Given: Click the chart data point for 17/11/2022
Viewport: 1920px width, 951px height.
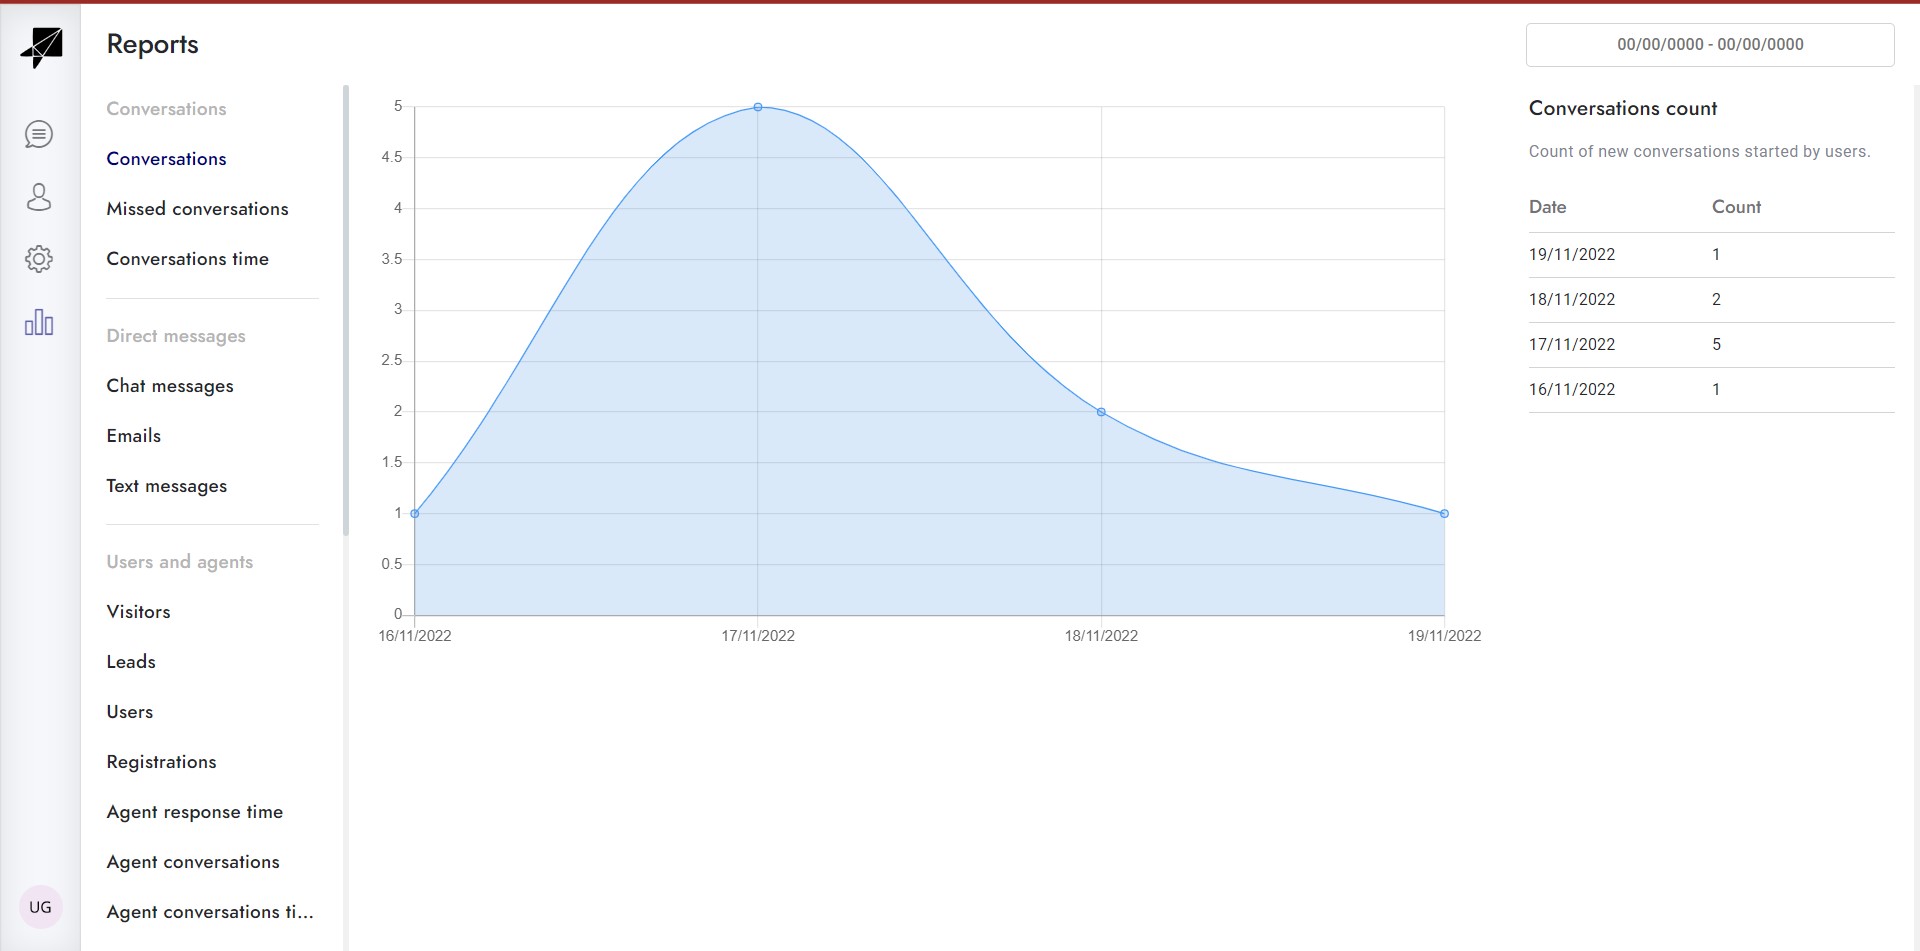Looking at the screenshot, I should pyautogui.click(x=758, y=107).
